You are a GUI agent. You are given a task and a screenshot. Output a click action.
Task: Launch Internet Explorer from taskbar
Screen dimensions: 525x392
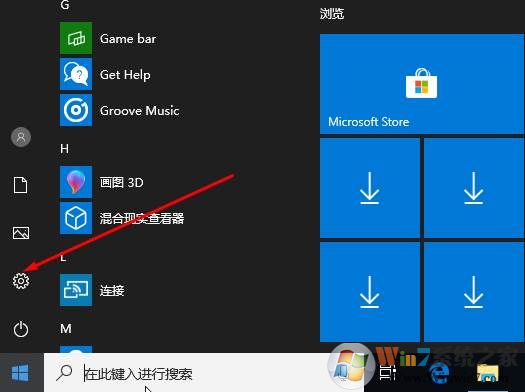click(x=439, y=373)
